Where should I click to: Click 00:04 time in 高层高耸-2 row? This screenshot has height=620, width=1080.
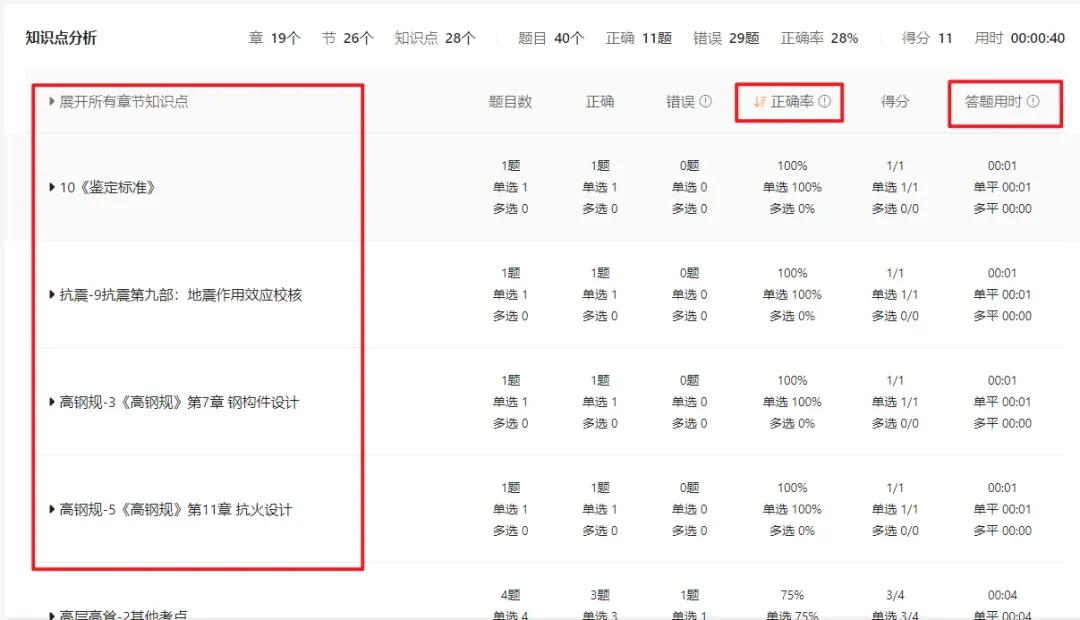click(x=1002, y=595)
